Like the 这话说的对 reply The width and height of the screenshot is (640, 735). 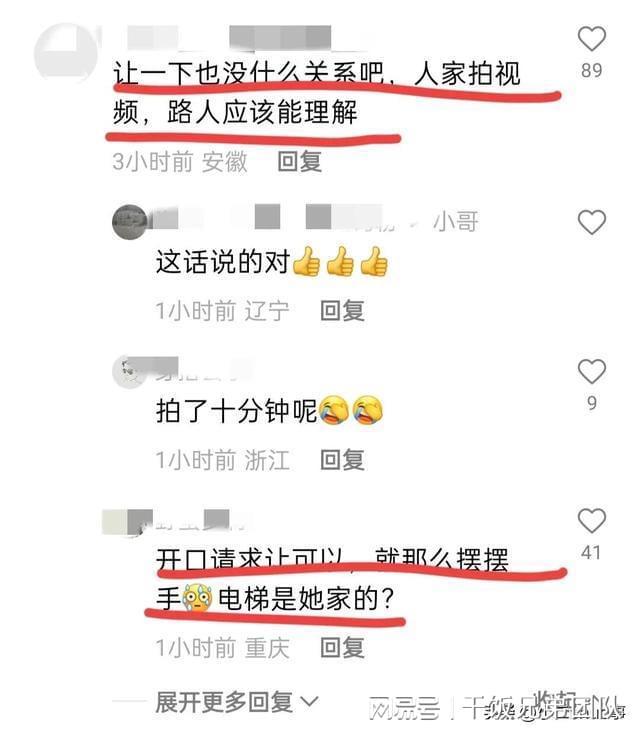click(x=592, y=222)
